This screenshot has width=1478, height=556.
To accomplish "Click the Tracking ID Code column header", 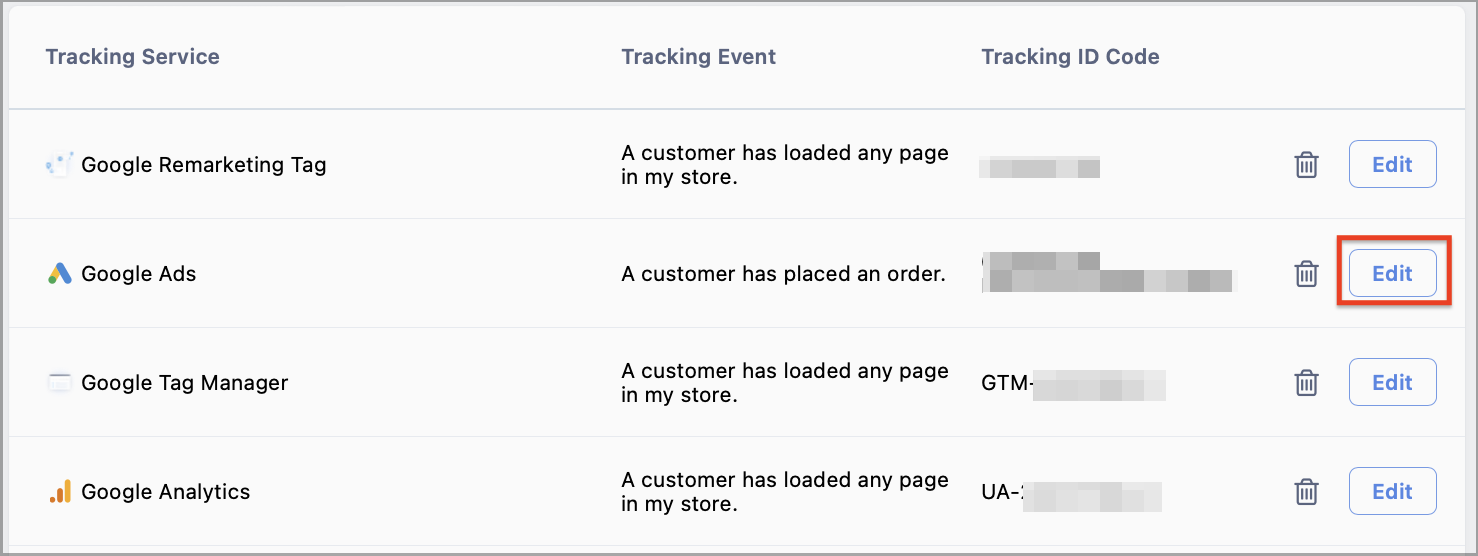I will coord(1070,57).
